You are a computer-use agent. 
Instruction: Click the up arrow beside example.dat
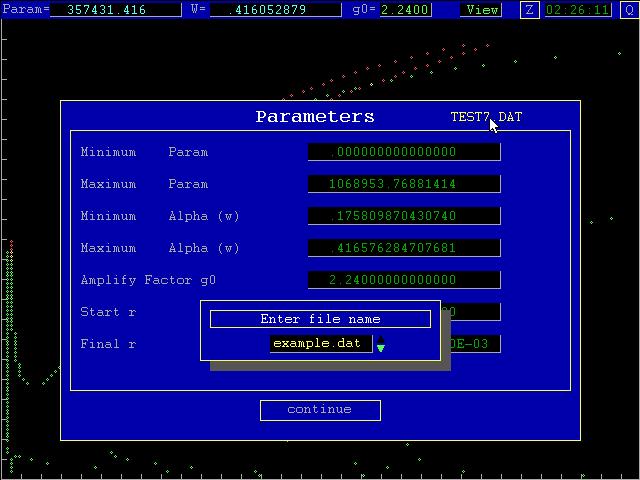[x=380, y=340]
